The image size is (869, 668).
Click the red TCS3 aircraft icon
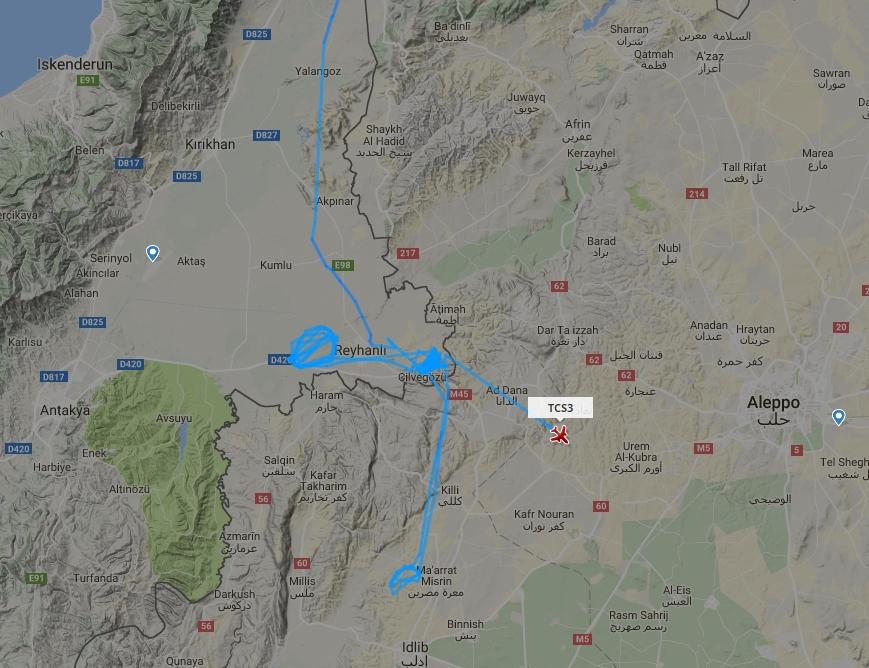coord(560,435)
